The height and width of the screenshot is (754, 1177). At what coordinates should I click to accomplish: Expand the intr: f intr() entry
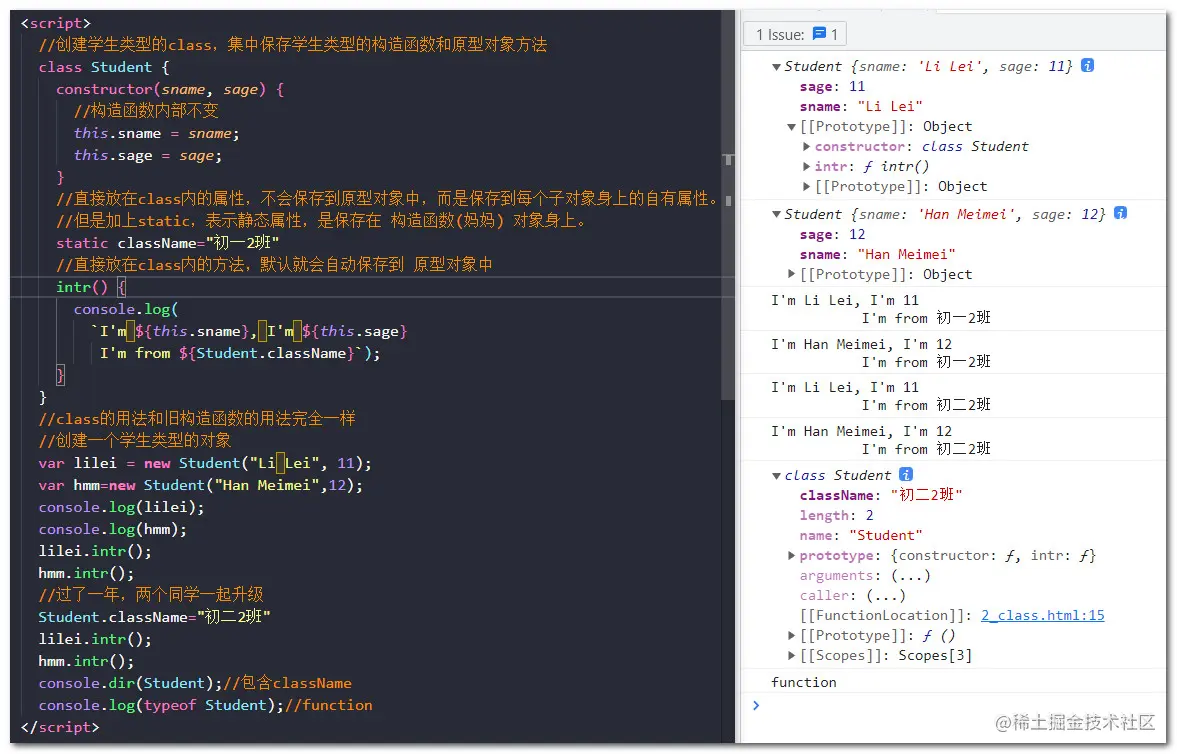pos(806,167)
